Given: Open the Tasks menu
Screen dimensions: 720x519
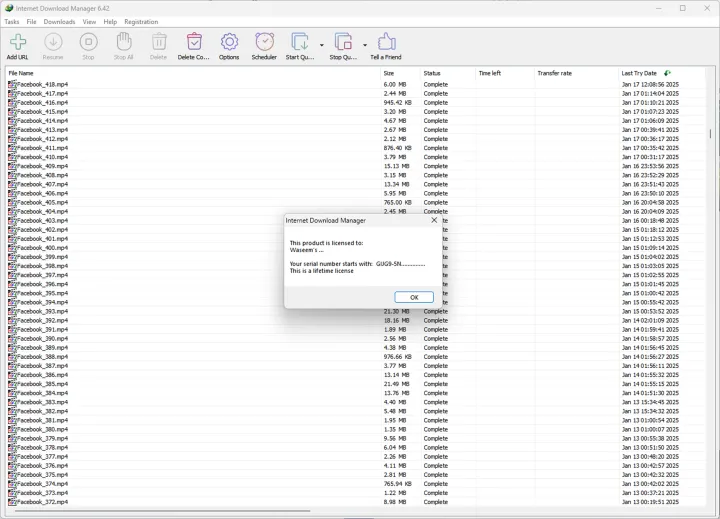Looking at the screenshot, I should pos(12,21).
